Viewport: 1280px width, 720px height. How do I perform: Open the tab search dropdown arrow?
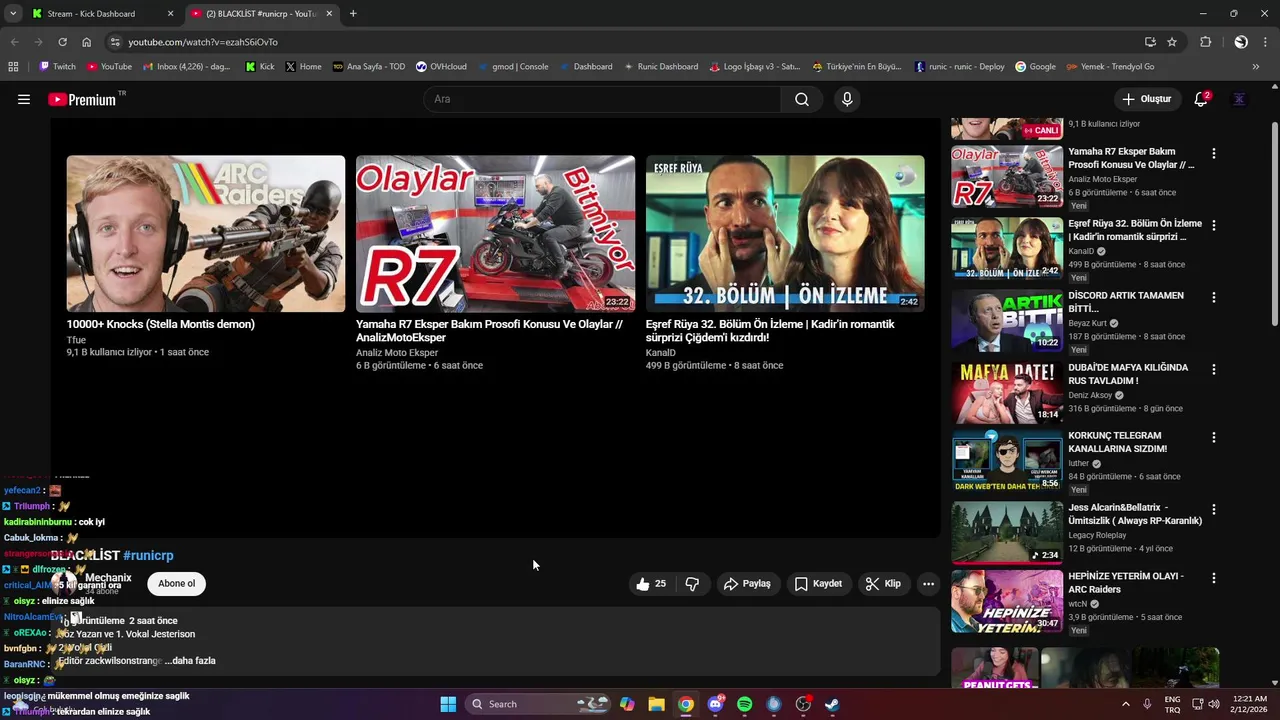[x=13, y=14]
